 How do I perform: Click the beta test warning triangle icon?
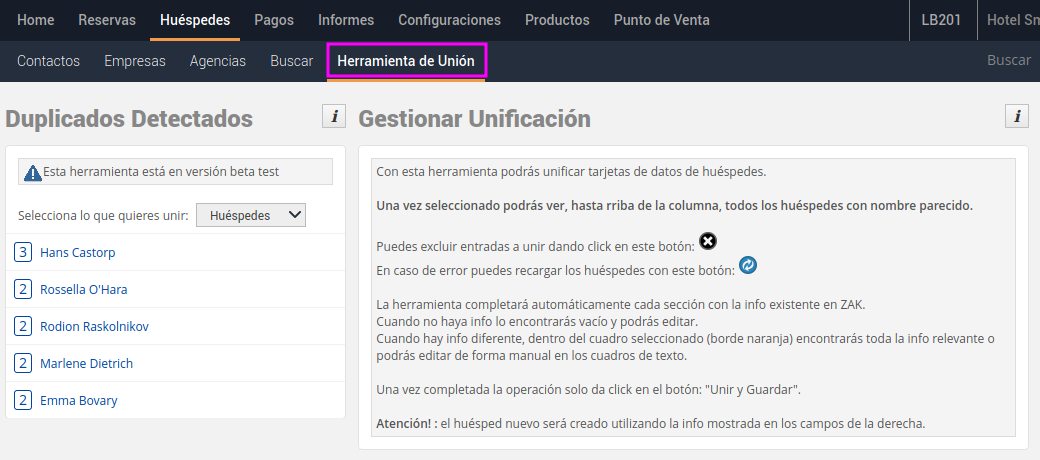click(x=32, y=172)
